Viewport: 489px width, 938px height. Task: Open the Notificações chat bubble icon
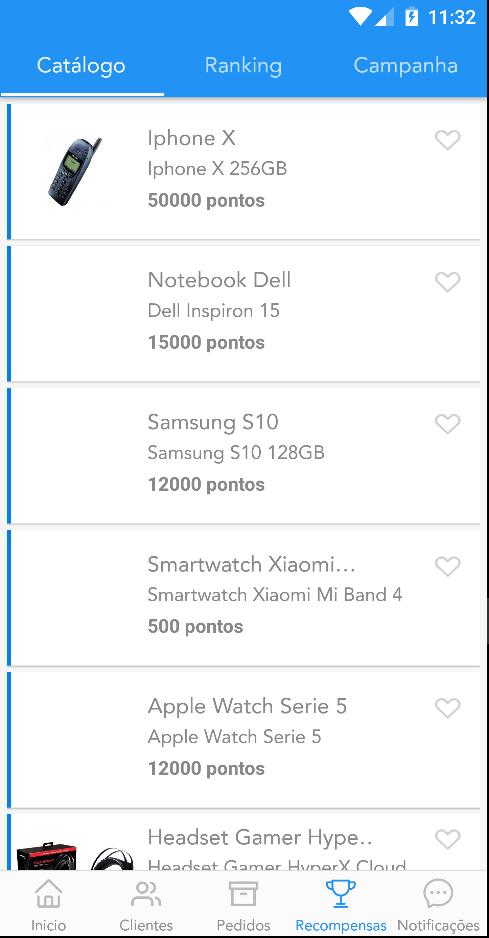[x=438, y=894]
